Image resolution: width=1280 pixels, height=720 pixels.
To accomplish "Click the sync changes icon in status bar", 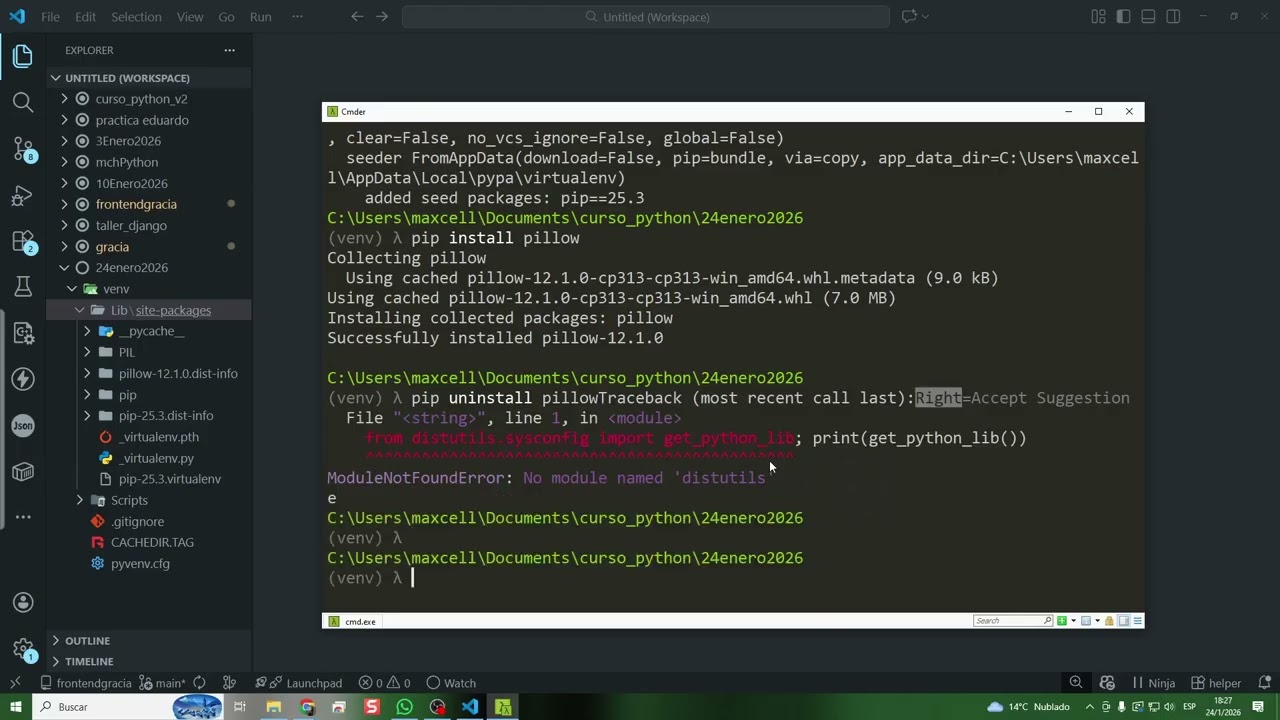I will point(199,683).
